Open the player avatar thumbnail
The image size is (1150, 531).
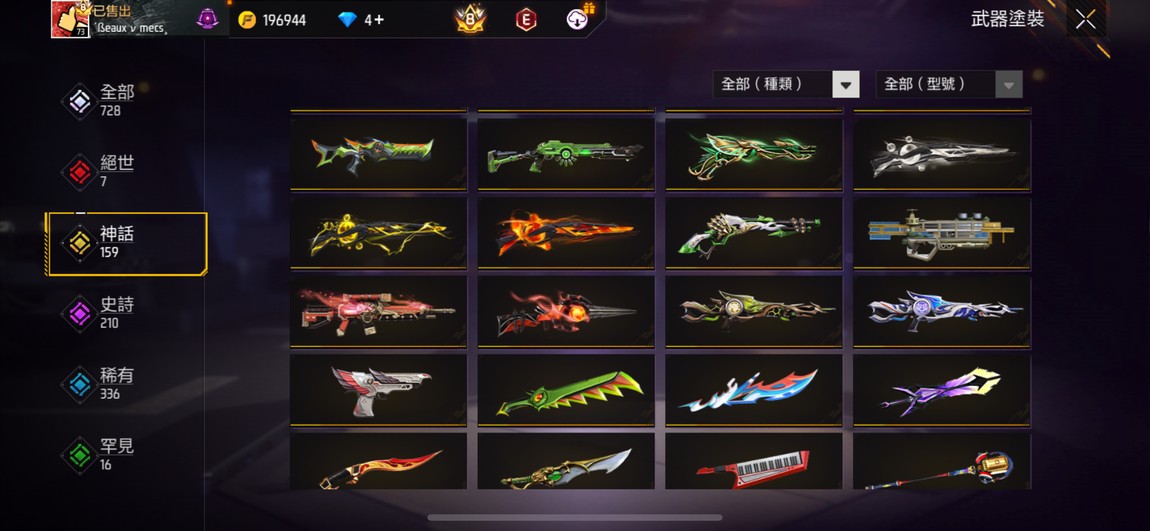(70, 19)
